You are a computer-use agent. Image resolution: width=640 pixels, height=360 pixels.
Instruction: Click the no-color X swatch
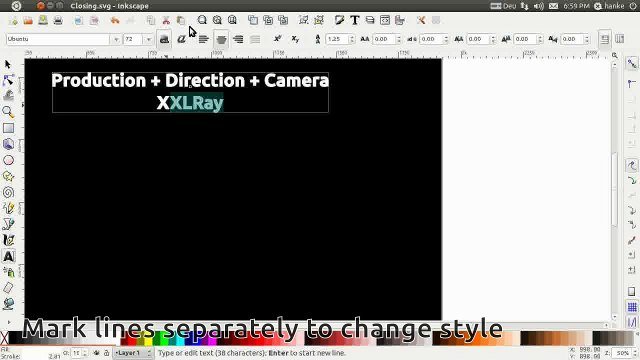[4, 338]
